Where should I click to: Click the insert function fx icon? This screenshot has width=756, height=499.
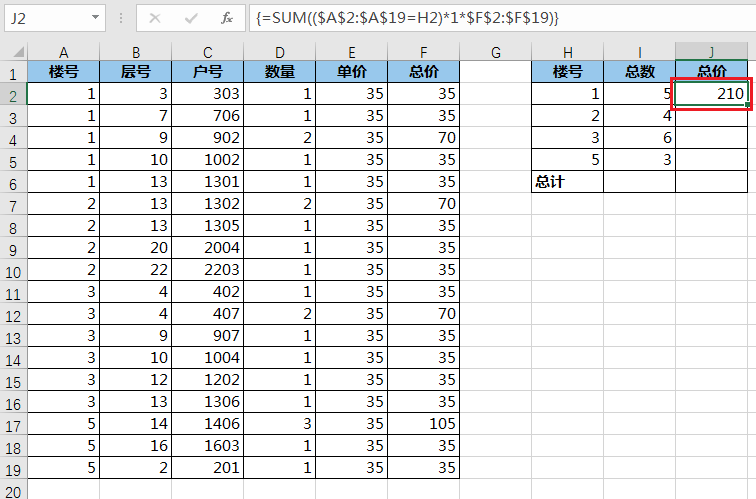(x=227, y=18)
